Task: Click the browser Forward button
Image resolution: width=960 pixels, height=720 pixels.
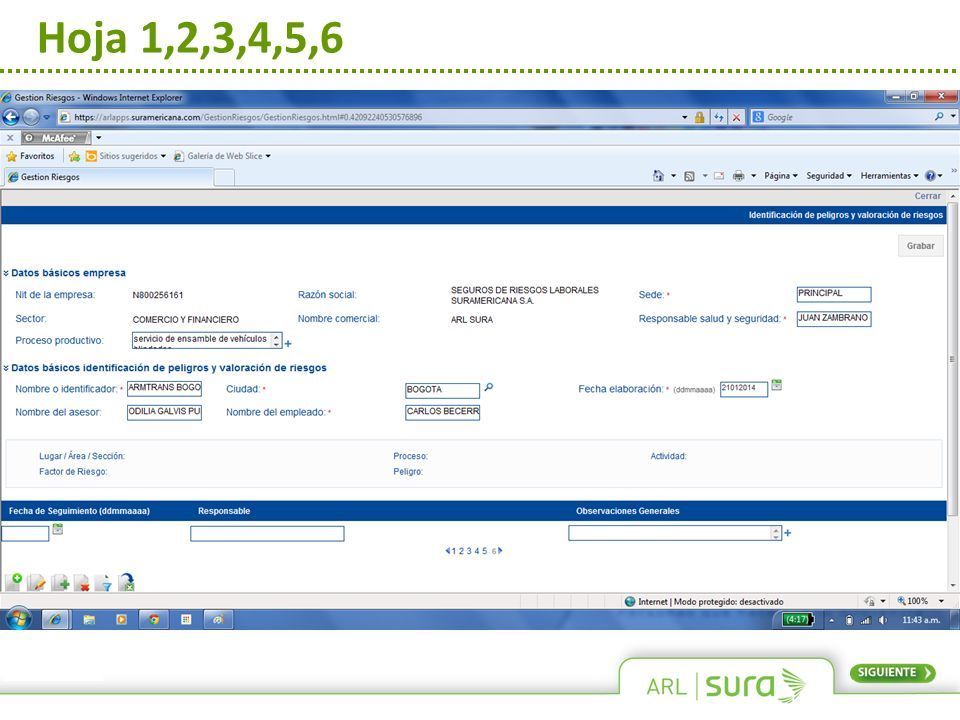Action: [x=31, y=116]
